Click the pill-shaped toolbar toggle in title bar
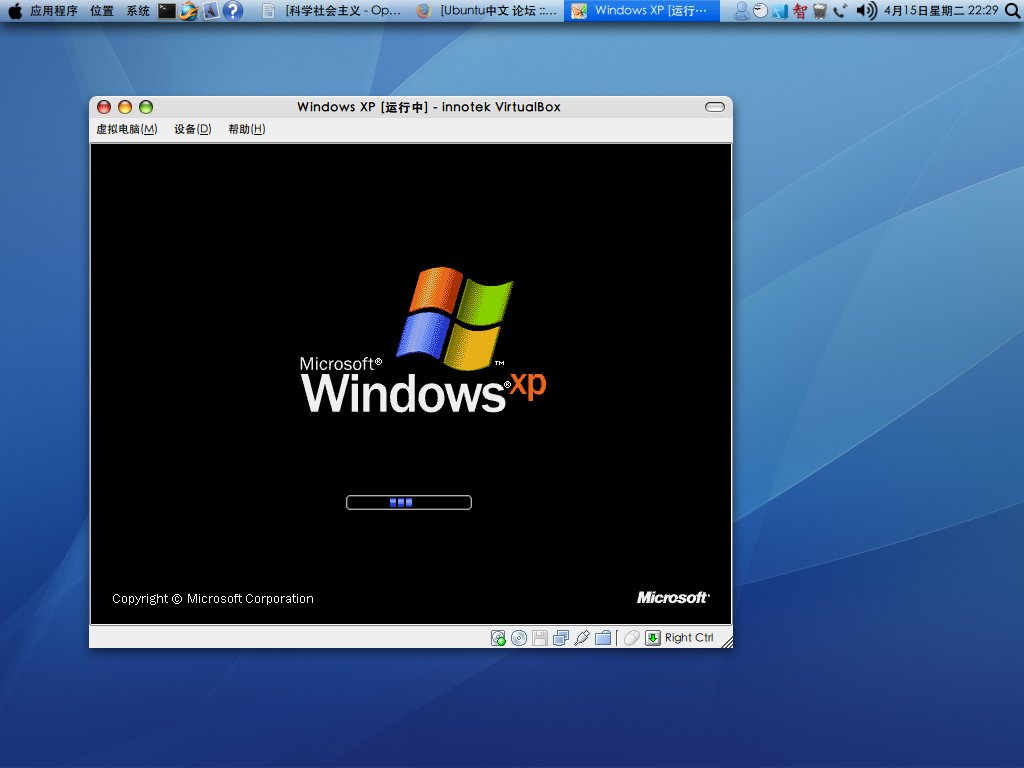The height and width of the screenshot is (768, 1024). coord(714,107)
